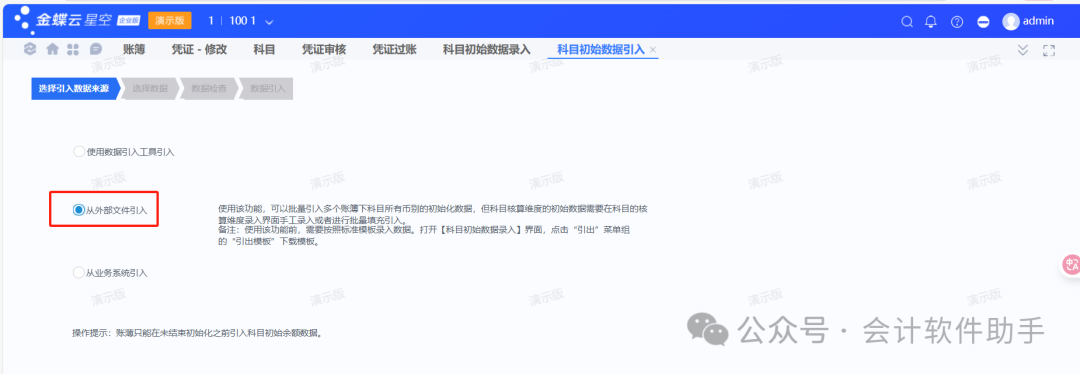Click the swirl logo icon beside home
Viewport: 1080px width, 374px height.
30,50
